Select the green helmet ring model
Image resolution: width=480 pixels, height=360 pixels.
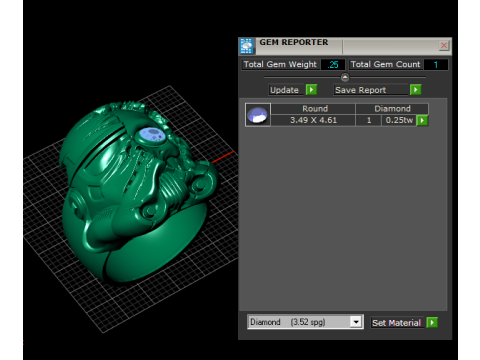pos(138,193)
